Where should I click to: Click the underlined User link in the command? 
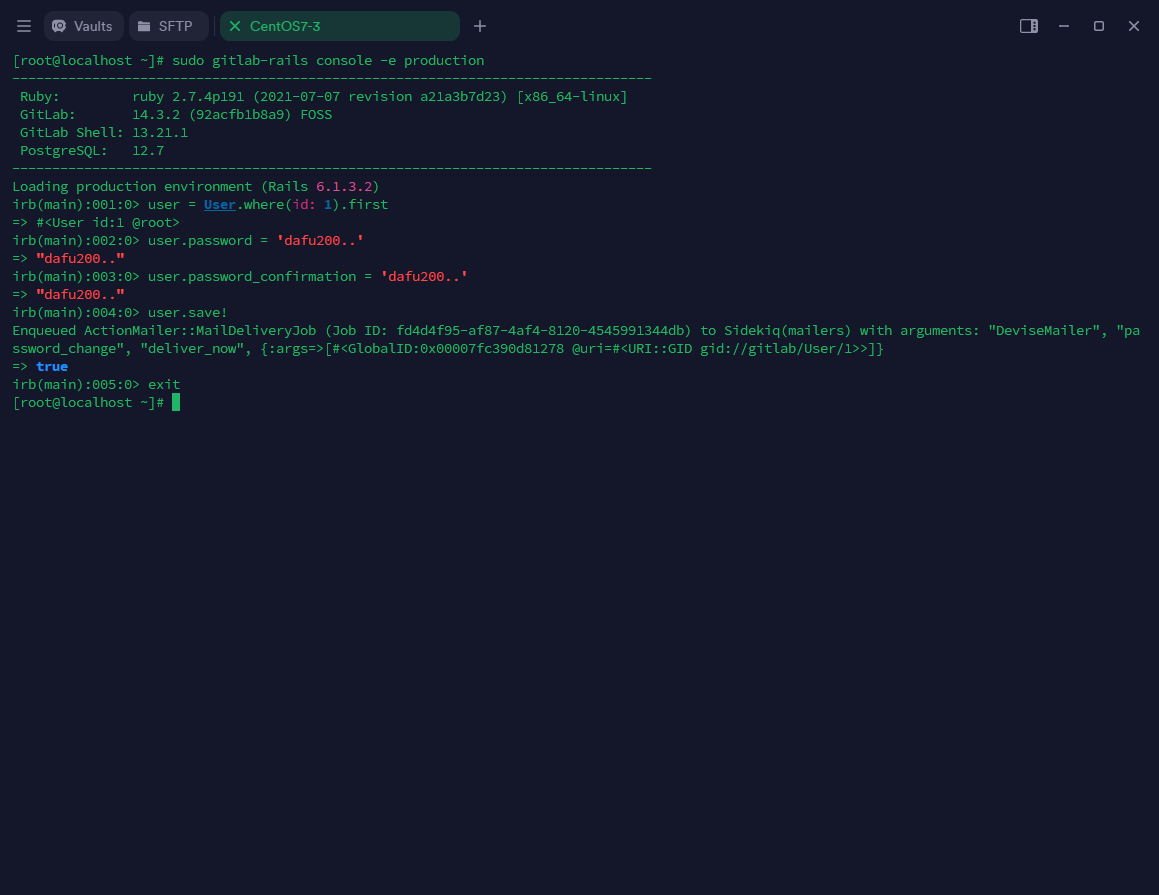click(x=220, y=205)
